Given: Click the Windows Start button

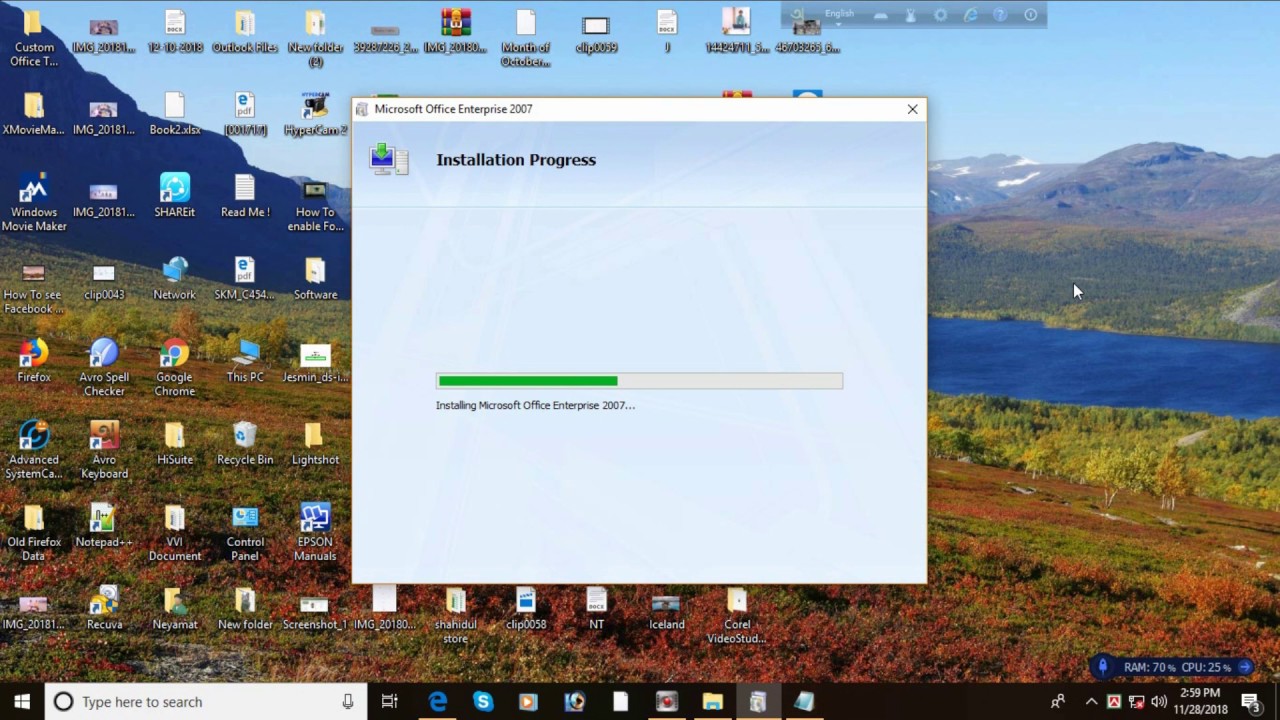Looking at the screenshot, I should (22, 702).
